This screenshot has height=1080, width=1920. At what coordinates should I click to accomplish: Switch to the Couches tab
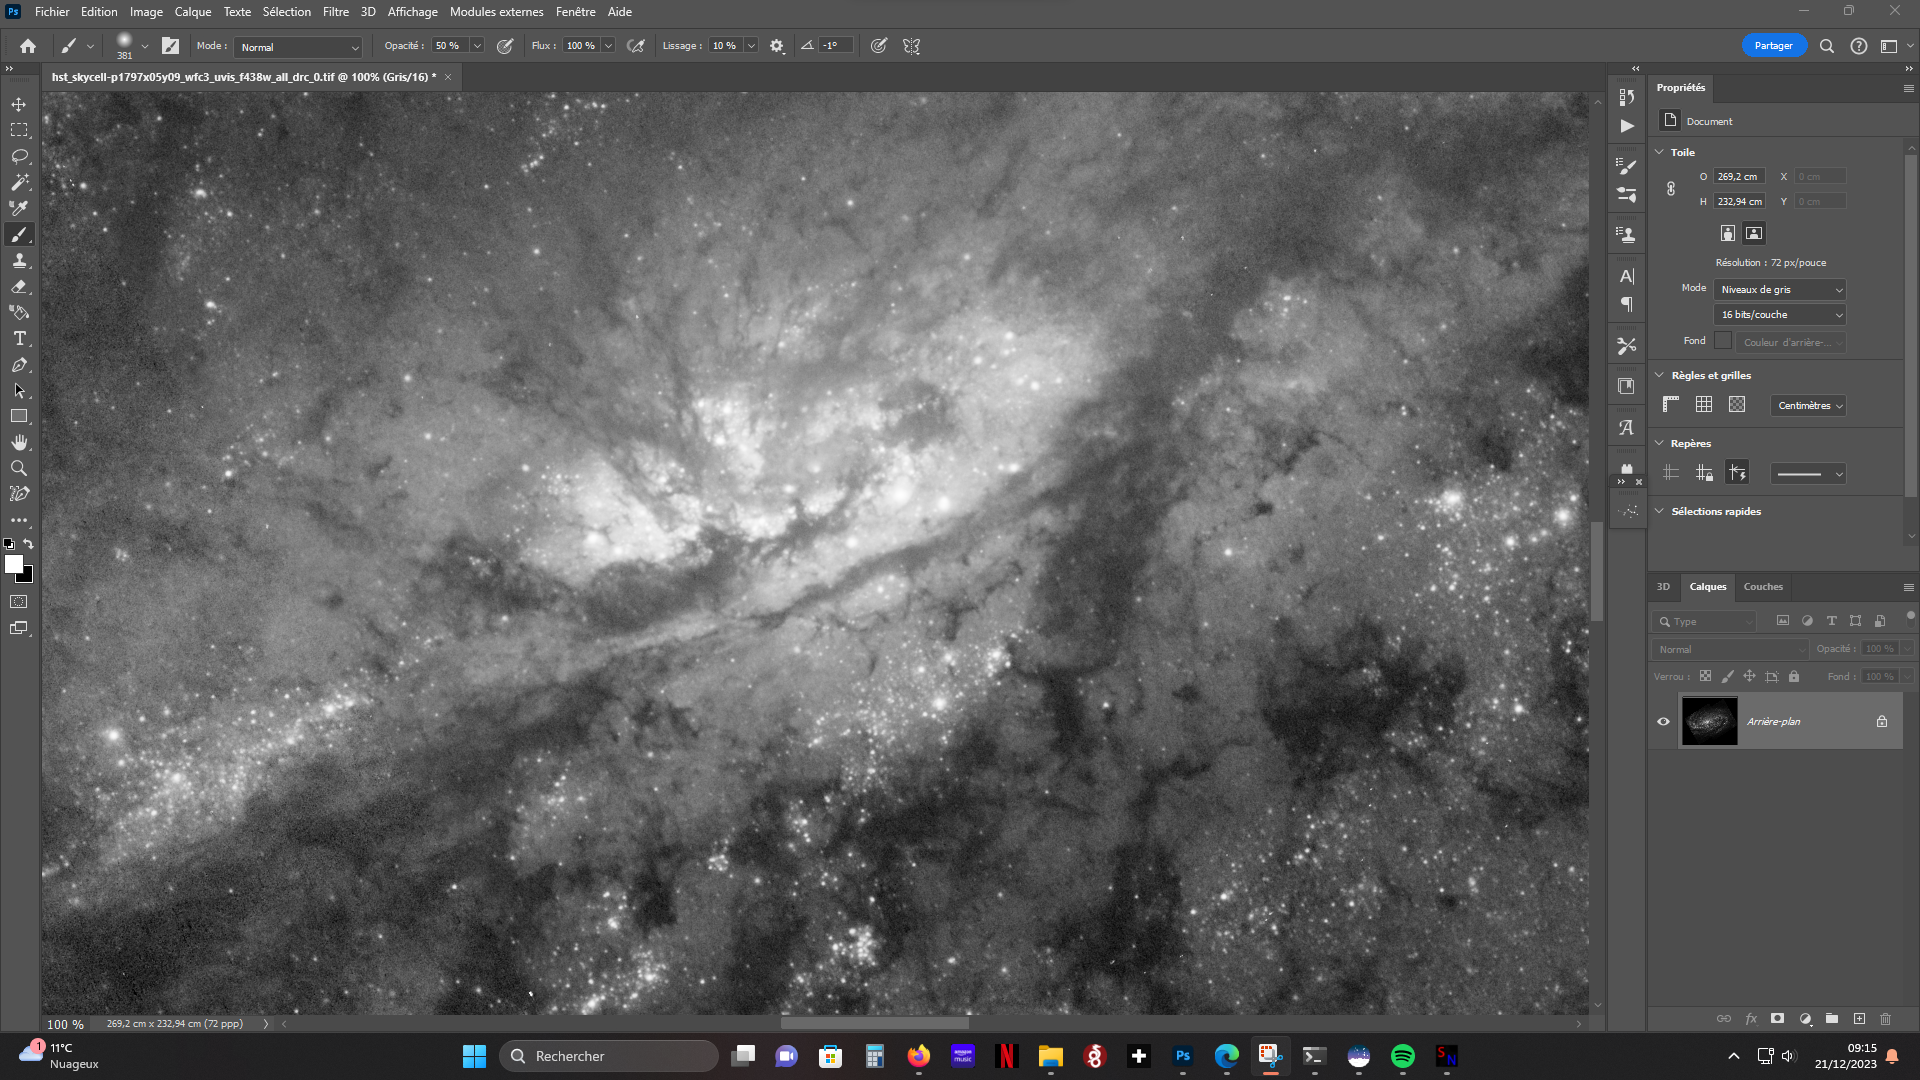[x=1763, y=587]
